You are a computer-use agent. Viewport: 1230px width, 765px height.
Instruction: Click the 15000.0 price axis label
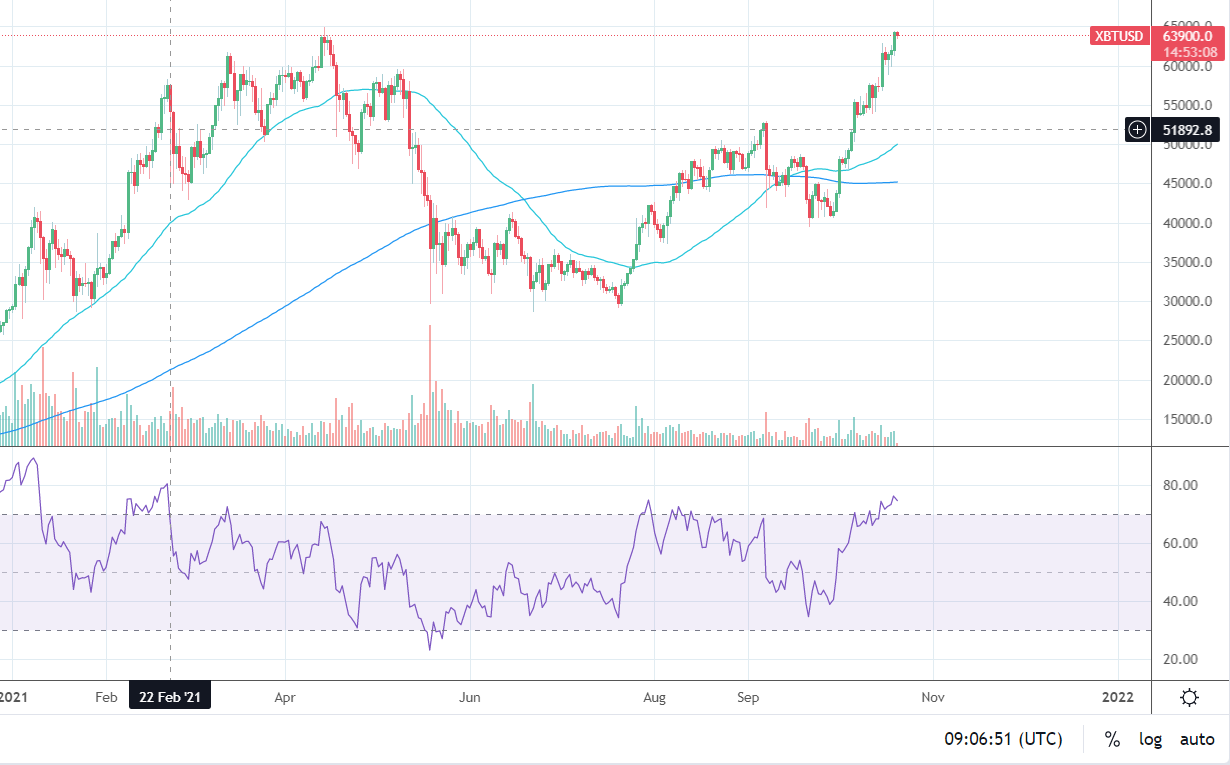coord(1187,420)
